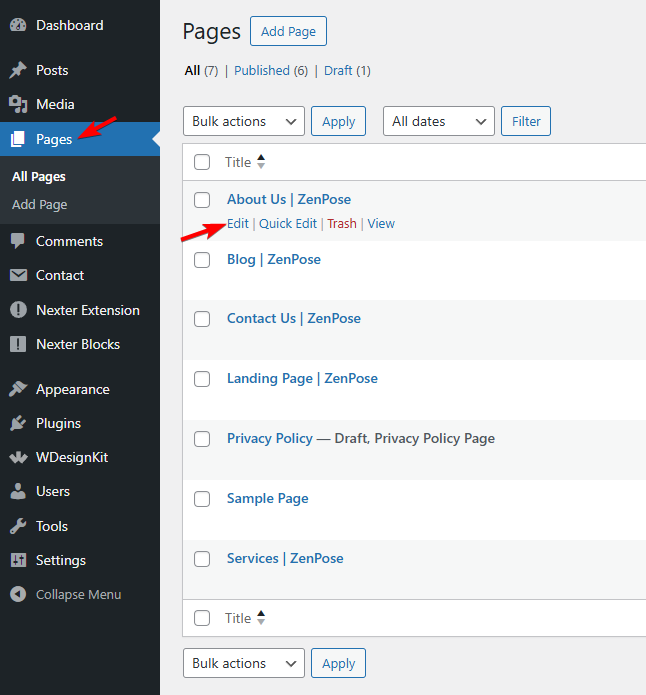Check the About Us | ZenPose checkbox
Image resolution: width=646 pixels, height=695 pixels.
[202, 200]
